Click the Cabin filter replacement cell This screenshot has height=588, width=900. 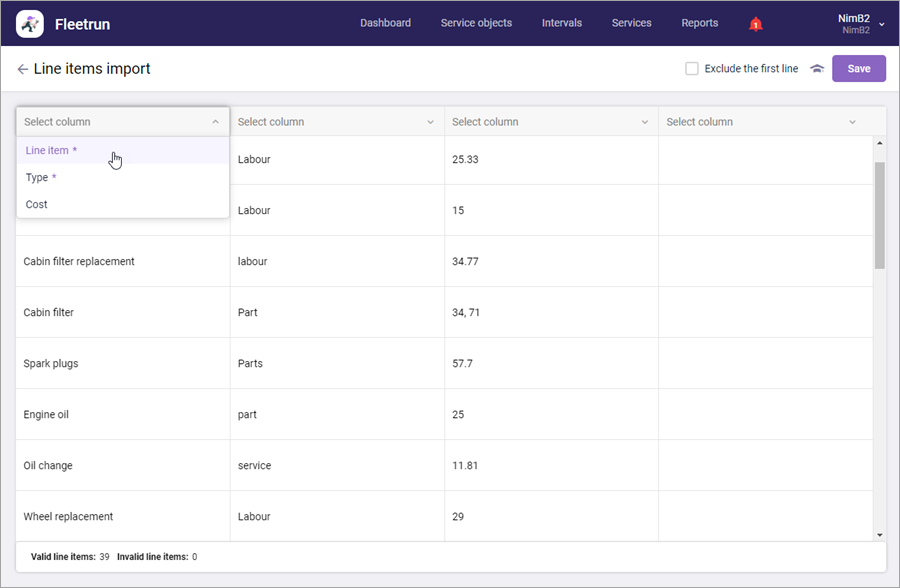pyautogui.click(x=79, y=262)
